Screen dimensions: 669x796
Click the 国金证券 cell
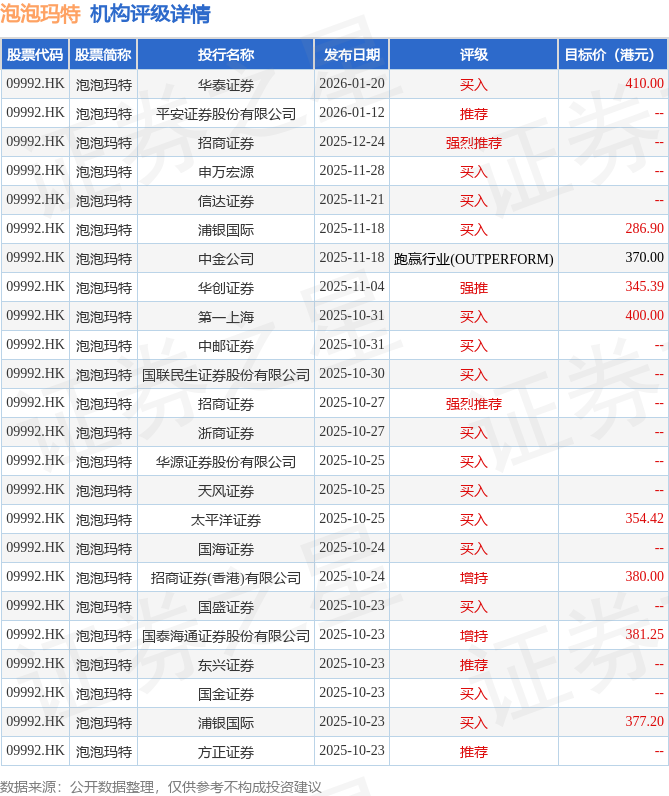coord(226,692)
